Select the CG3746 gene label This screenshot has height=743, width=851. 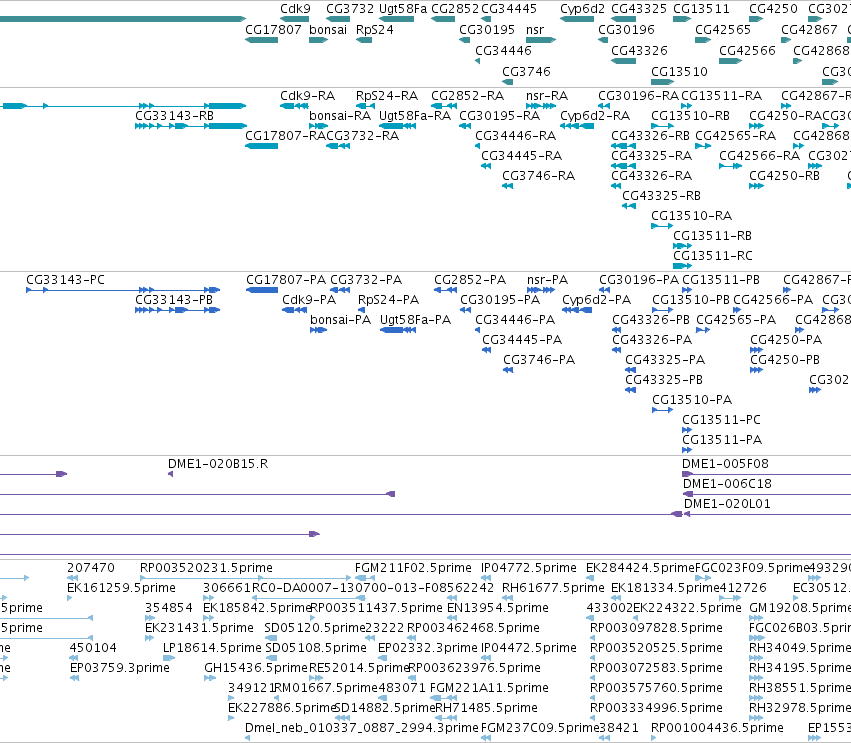tap(526, 72)
